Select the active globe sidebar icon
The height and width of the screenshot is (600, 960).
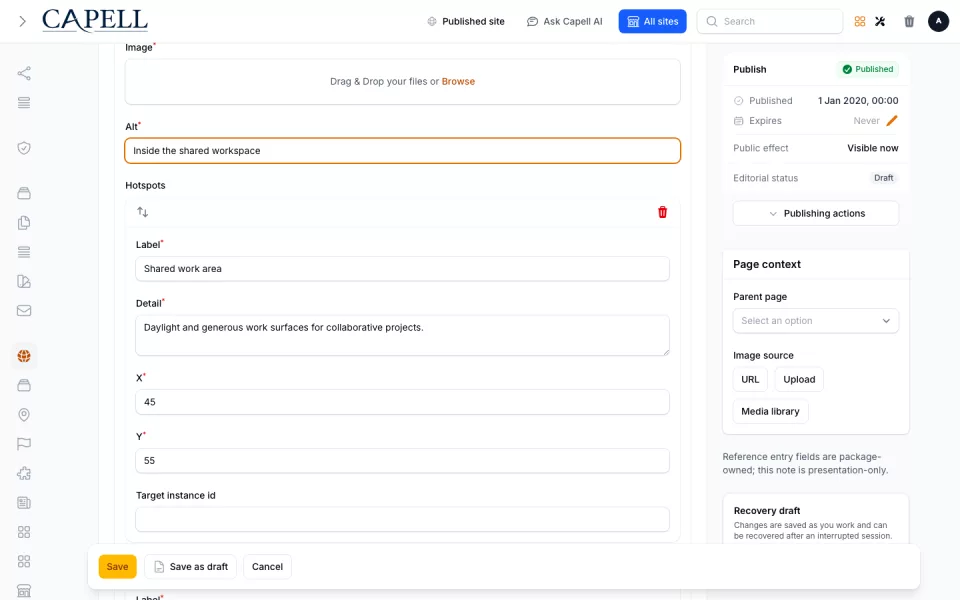point(24,356)
